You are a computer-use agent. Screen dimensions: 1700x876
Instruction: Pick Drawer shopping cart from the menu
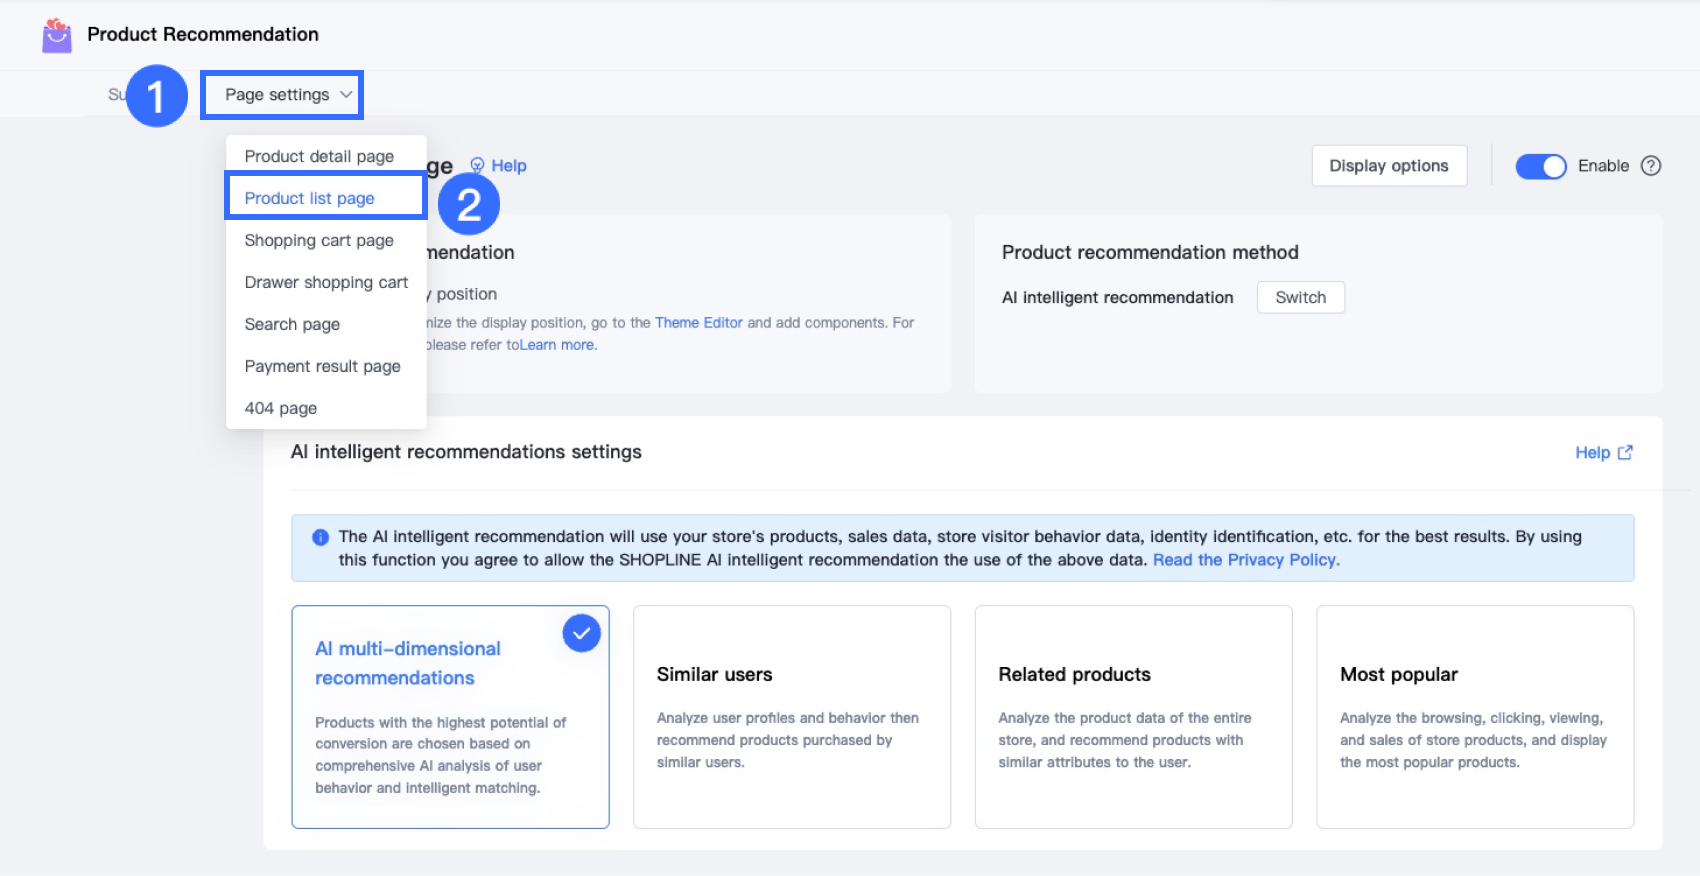pos(326,282)
